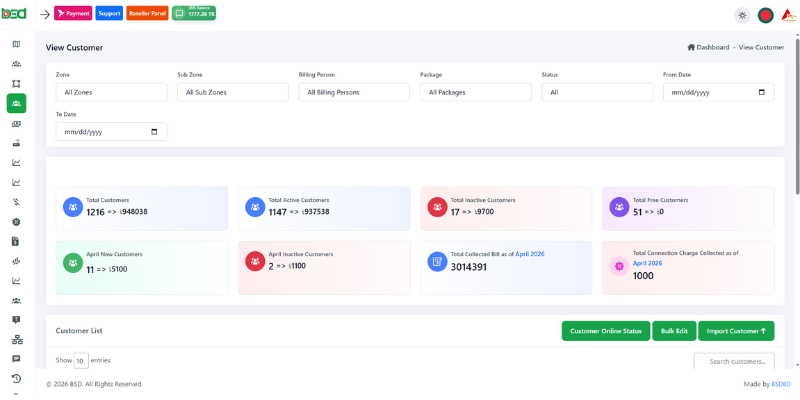Click the arrow icon beside the BSD logo

coord(45,15)
